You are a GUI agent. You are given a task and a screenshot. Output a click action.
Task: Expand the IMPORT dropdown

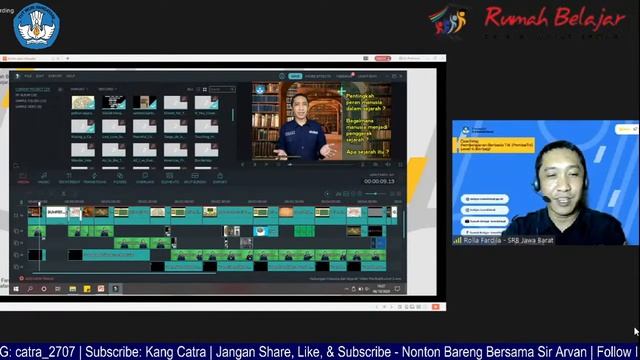point(79,89)
